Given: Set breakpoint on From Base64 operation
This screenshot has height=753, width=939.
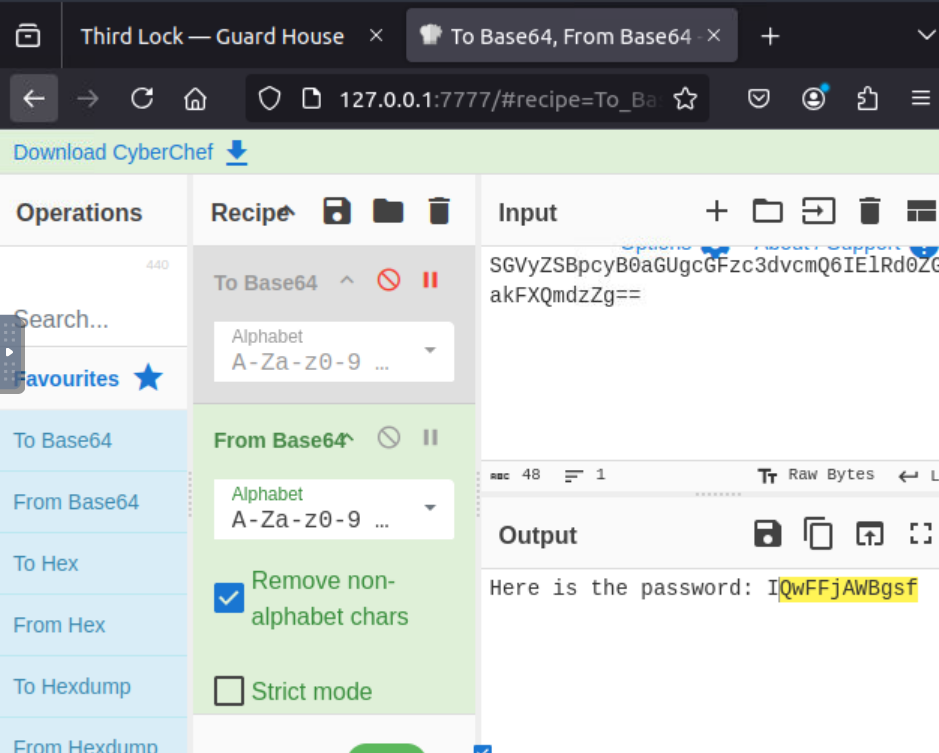Looking at the screenshot, I should coord(431,438).
